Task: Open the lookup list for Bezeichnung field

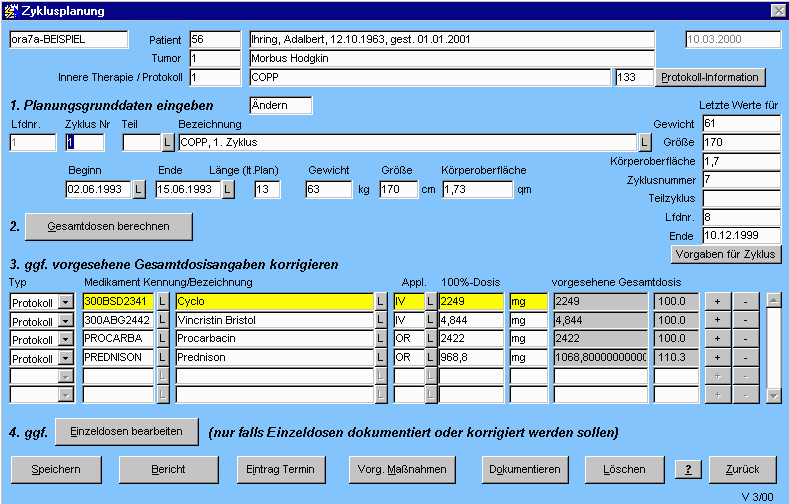Action: (644, 142)
